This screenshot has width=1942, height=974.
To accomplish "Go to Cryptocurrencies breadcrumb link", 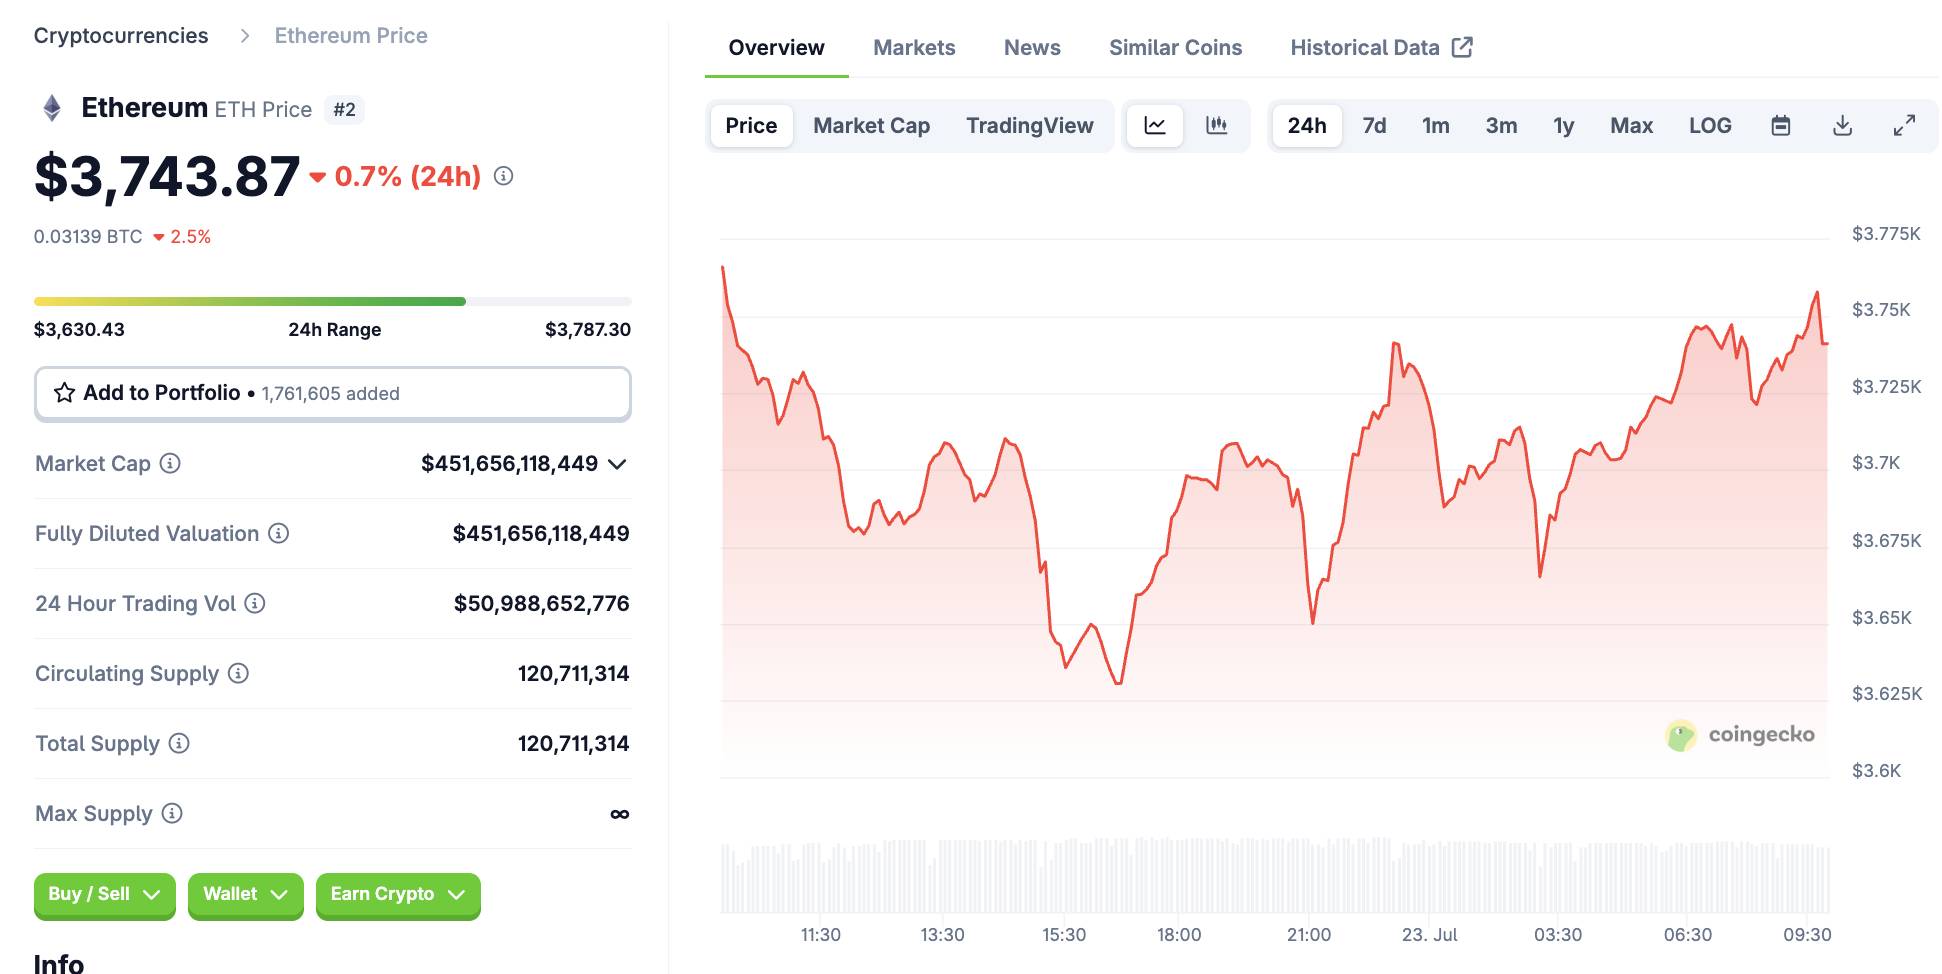I will click(121, 36).
